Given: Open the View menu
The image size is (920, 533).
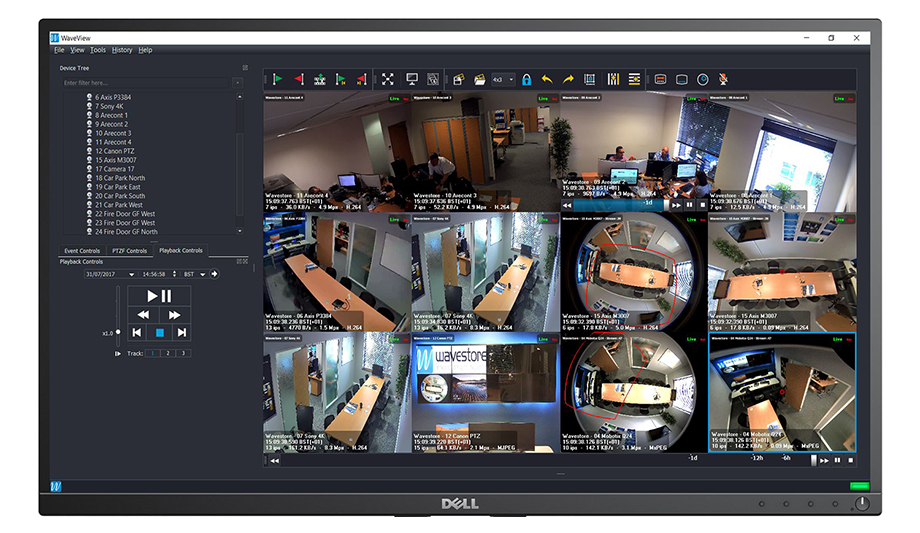Looking at the screenshot, I should coord(77,50).
